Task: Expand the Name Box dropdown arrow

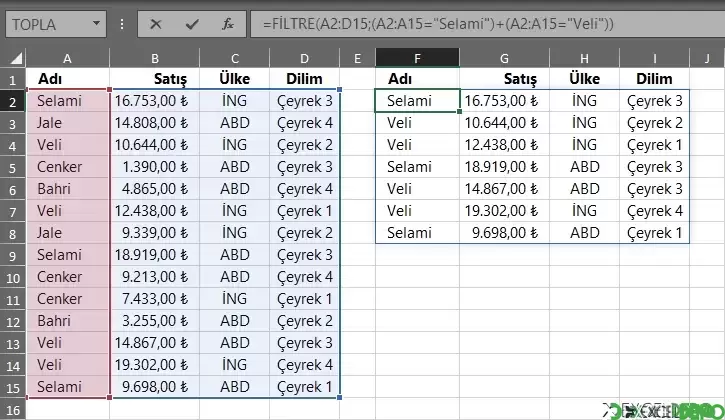Action: (96, 23)
